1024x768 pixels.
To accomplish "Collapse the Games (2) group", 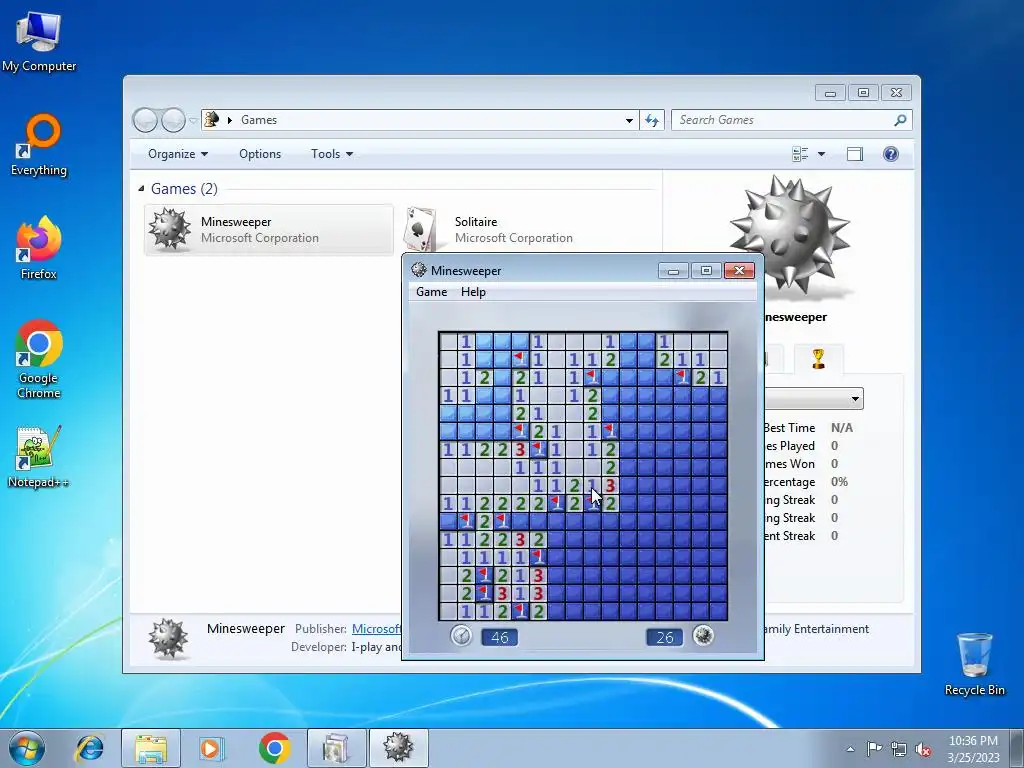I will point(141,189).
